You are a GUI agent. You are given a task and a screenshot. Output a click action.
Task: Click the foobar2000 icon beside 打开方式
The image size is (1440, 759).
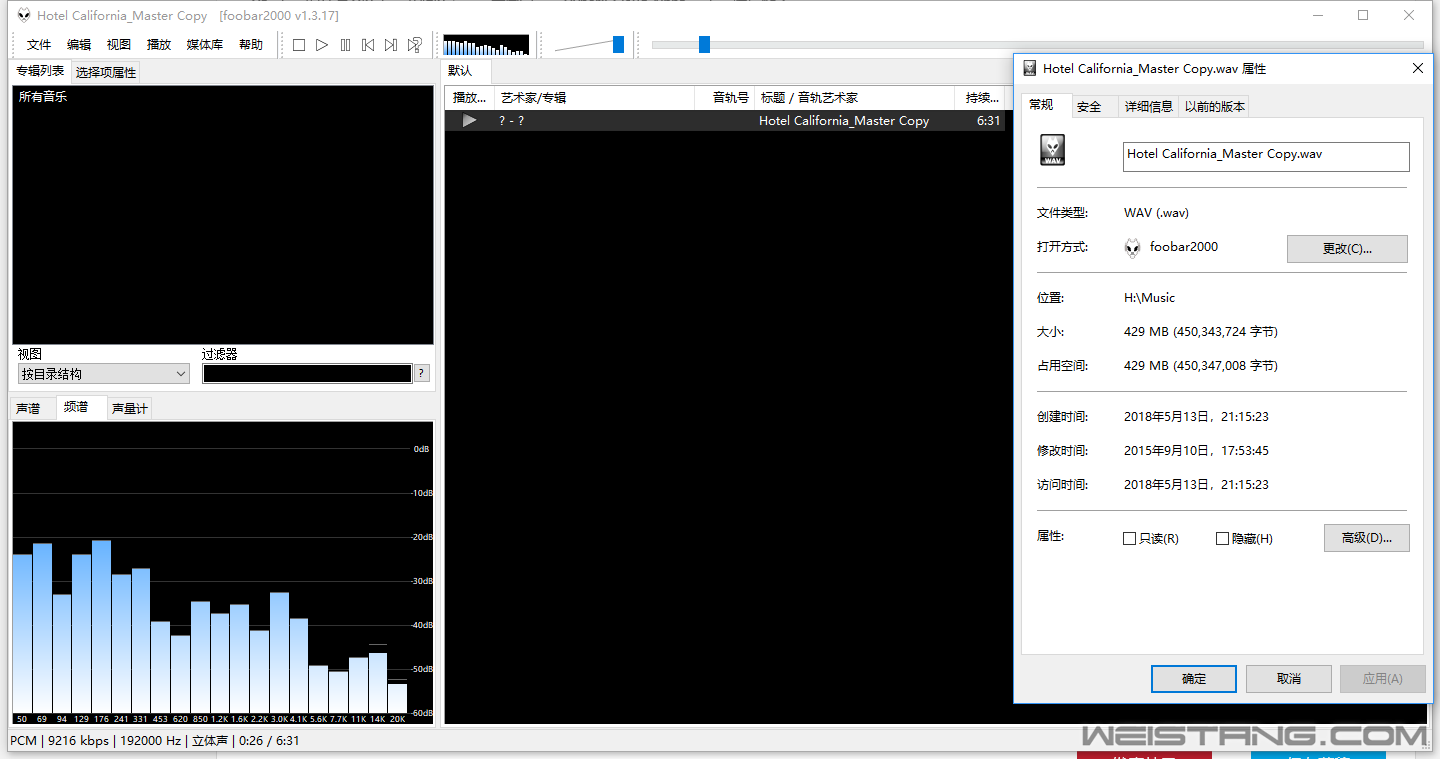pos(1132,248)
